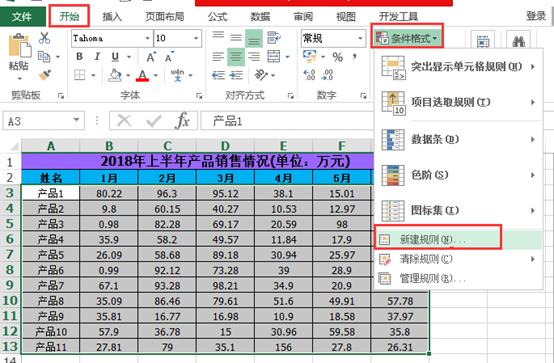Click the Find binoculars icon
This screenshot has width=554, height=363.
[x=518, y=42]
